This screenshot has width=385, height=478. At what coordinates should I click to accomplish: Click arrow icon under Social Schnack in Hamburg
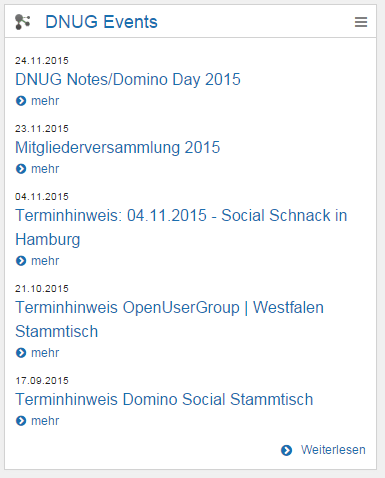pos(21,261)
